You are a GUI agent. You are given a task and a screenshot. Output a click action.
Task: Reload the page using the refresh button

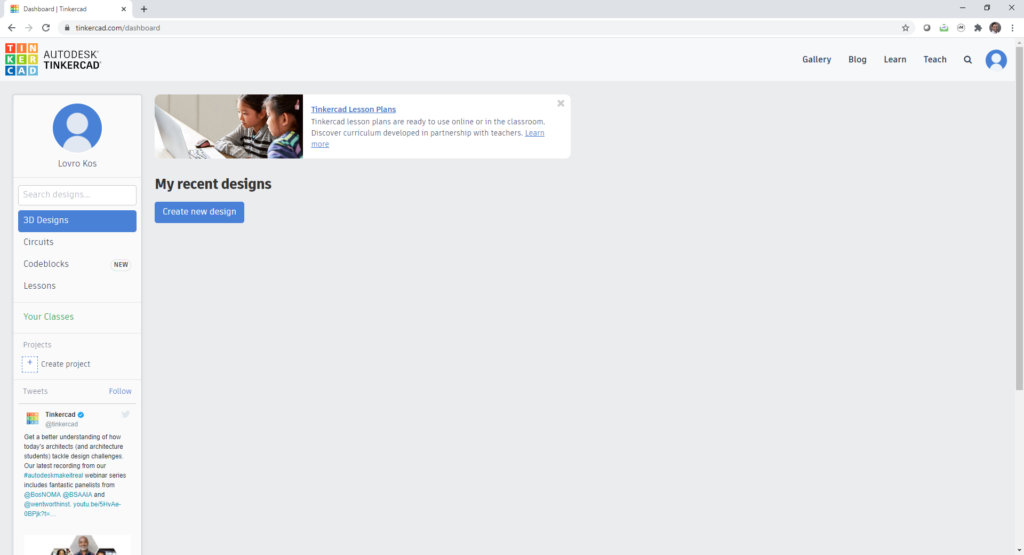click(46, 28)
